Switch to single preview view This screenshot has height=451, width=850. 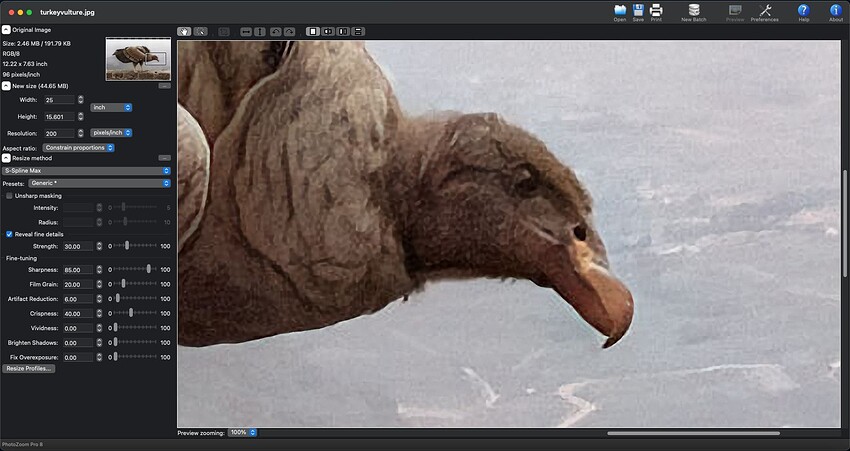313,31
